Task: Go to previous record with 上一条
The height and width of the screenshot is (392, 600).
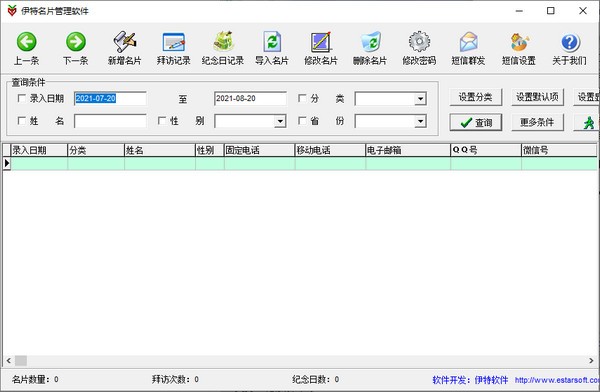Action: tap(26, 49)
